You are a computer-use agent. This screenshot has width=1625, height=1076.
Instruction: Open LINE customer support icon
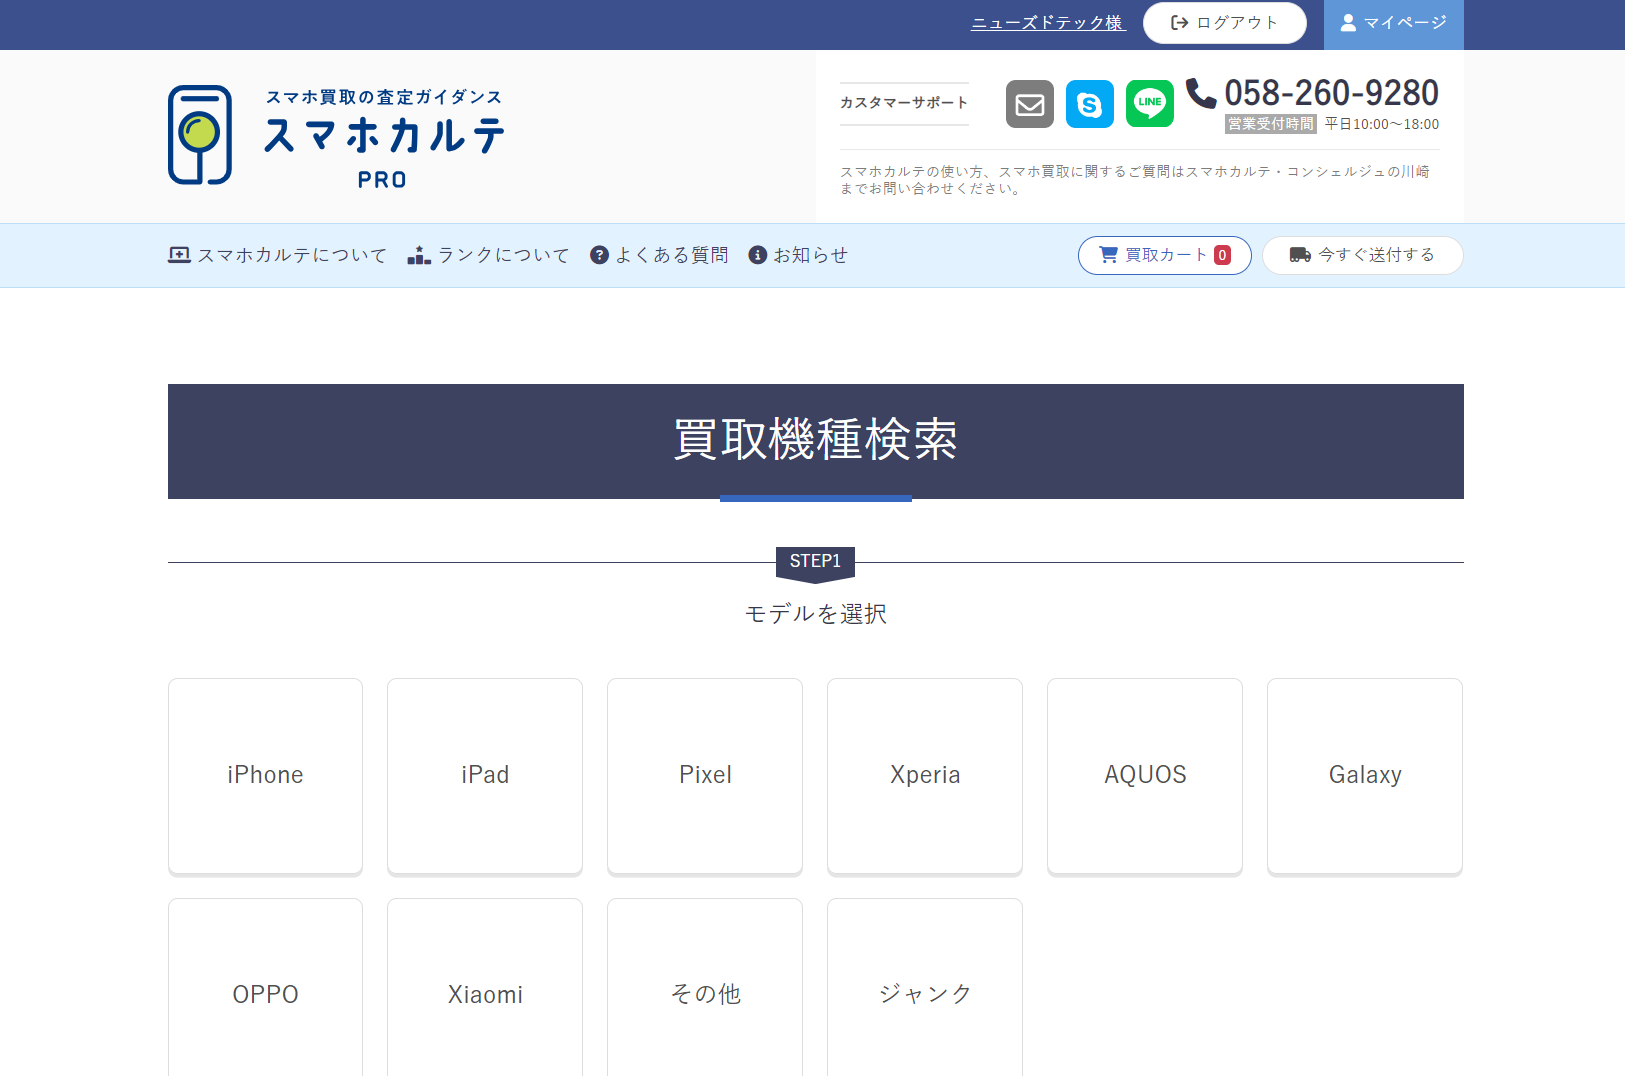(1150, 104)
